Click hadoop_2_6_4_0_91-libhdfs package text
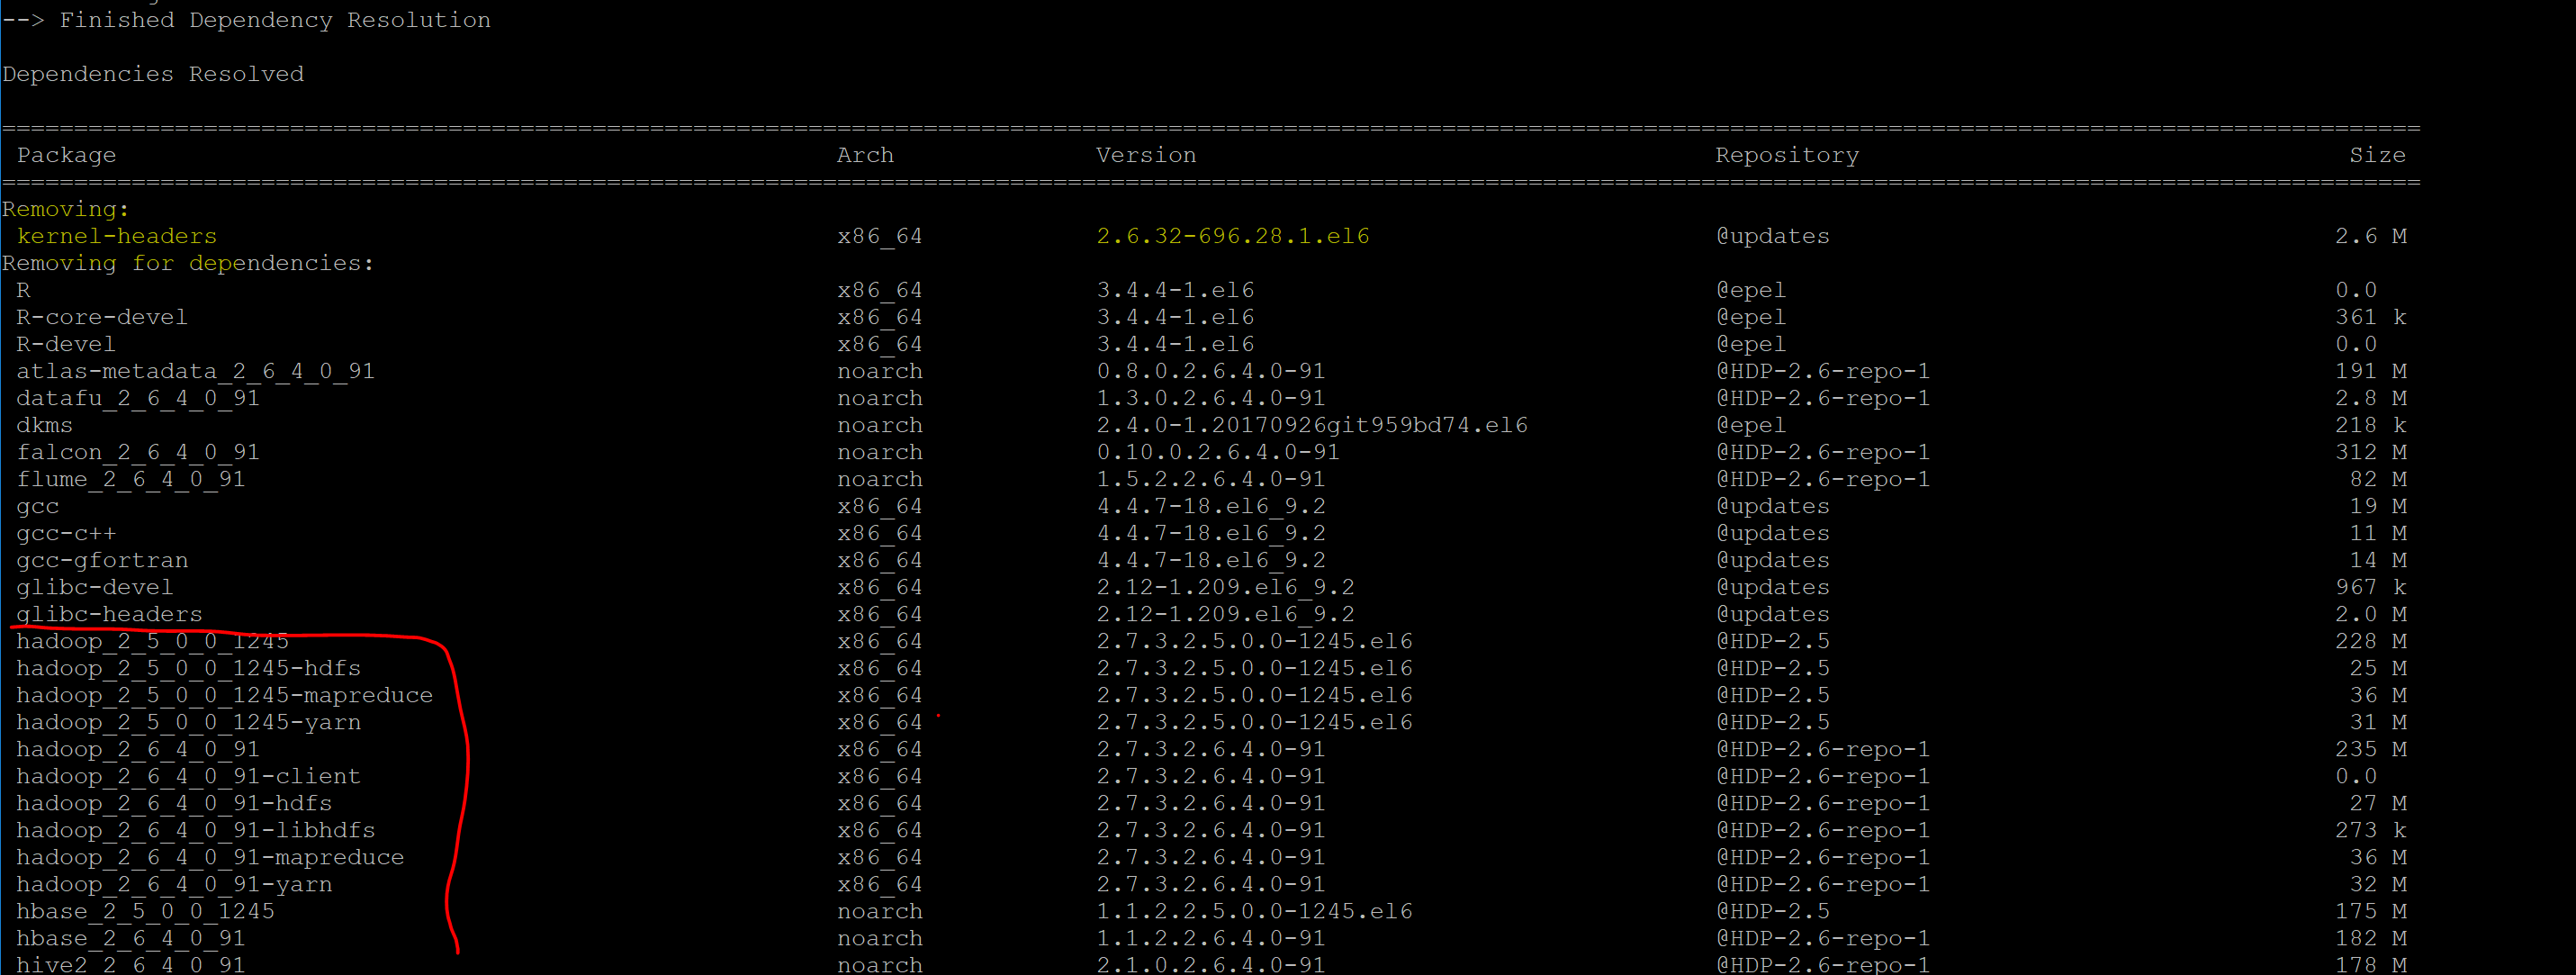2576x975 pixels. click(195, 830)
